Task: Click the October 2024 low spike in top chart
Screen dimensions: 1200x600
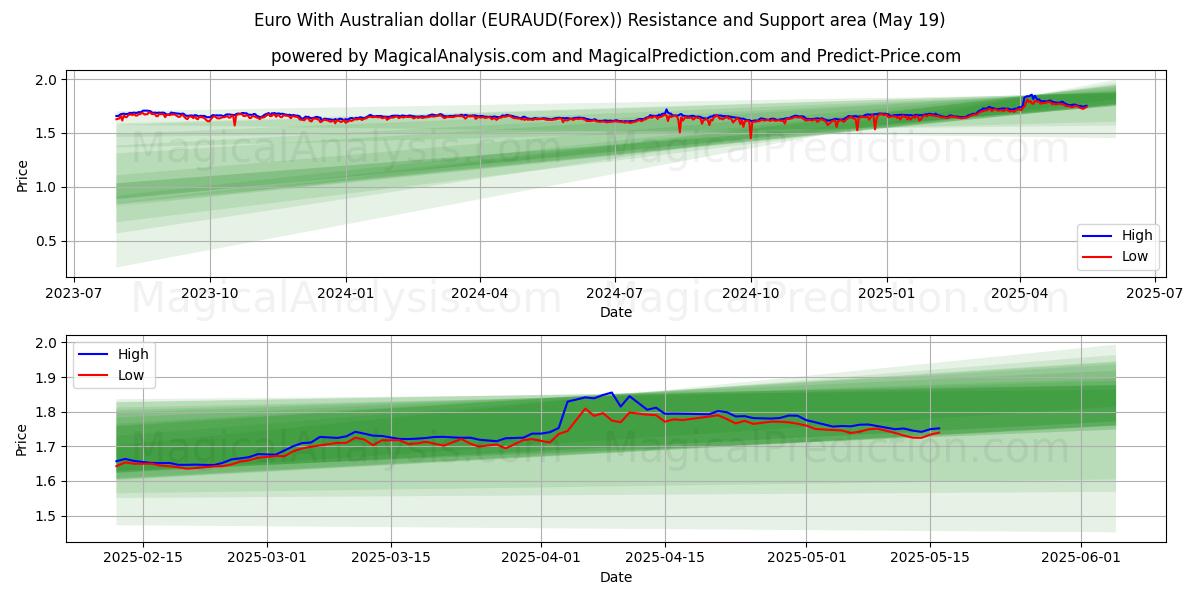Action: point(751,136)
